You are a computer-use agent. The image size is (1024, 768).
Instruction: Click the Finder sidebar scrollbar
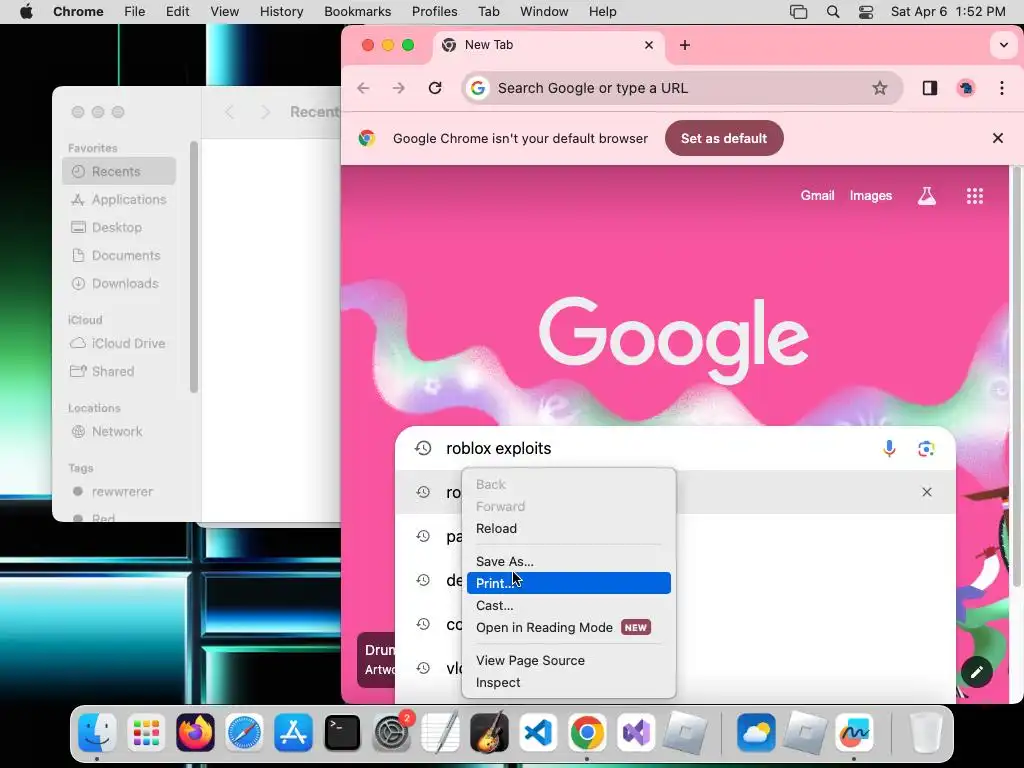(x=193, y=267)
